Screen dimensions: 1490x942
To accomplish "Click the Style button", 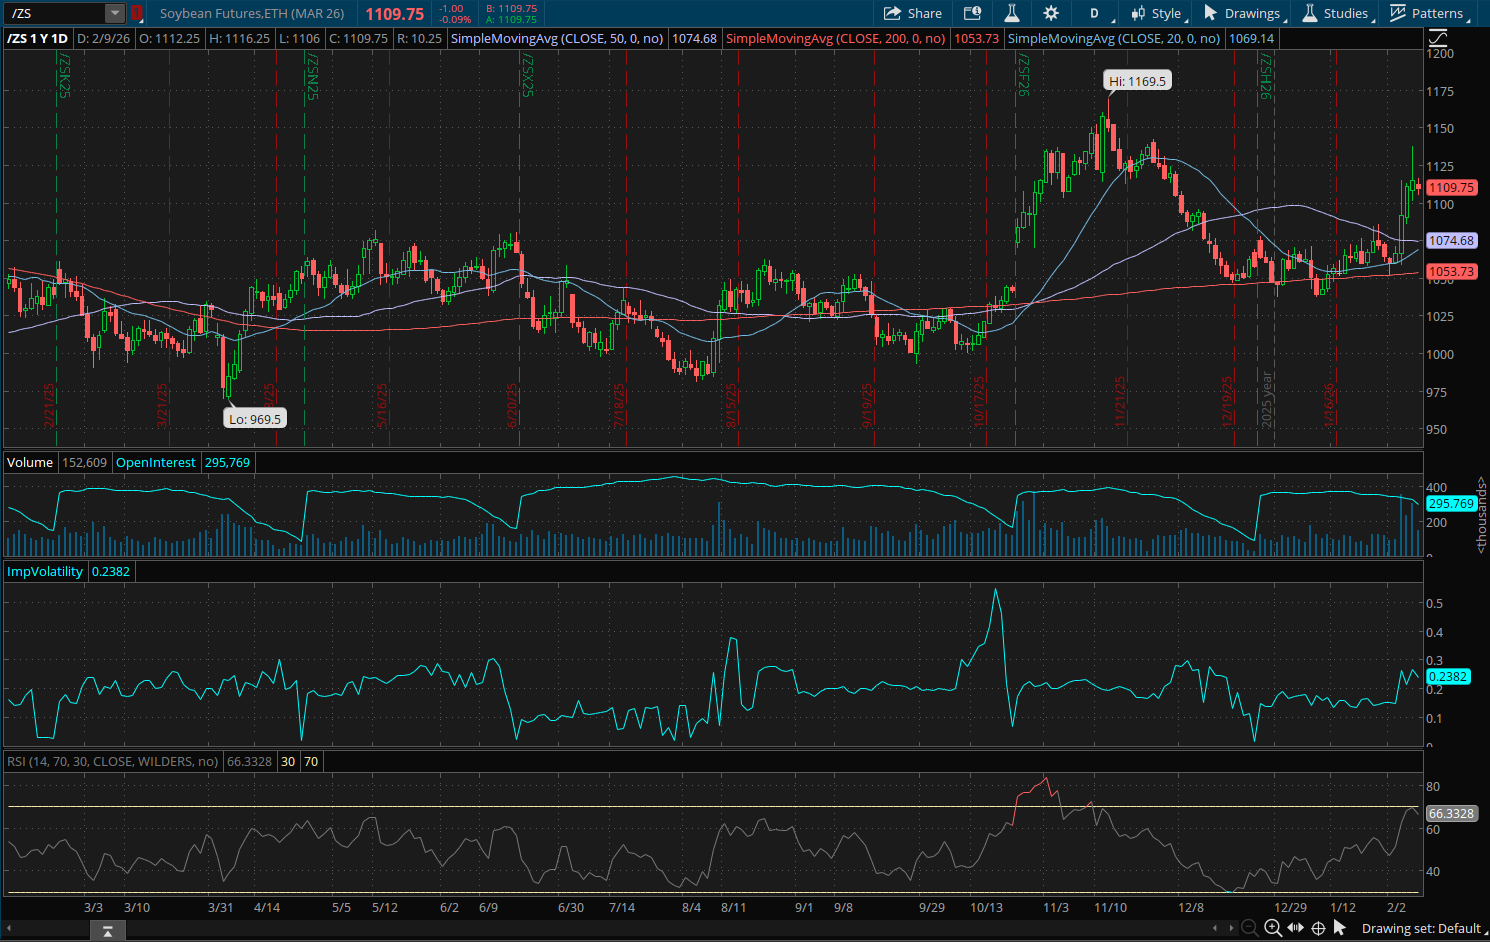I will point(1158,13).
